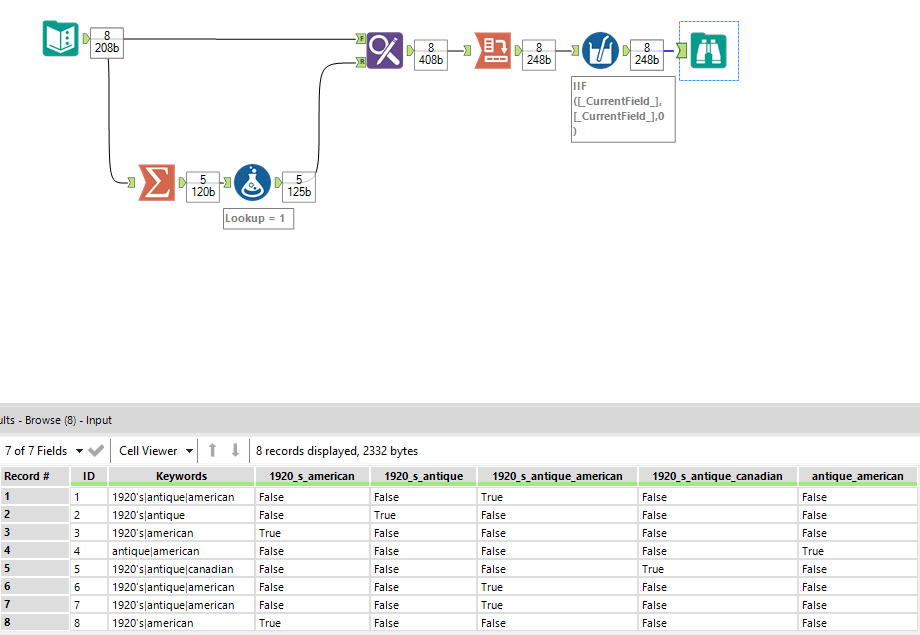
Task: Select the Record # column header
Action: pos(35,476)
